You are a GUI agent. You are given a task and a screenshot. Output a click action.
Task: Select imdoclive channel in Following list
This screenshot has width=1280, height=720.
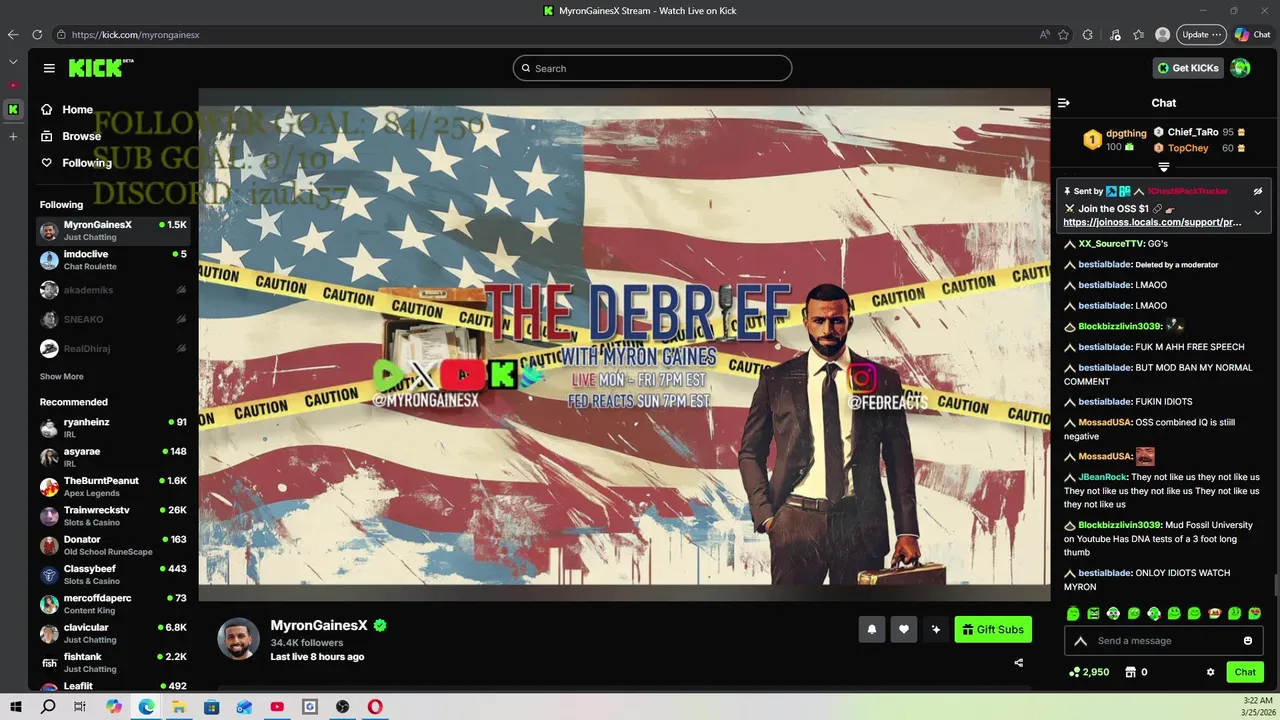(x=113, y=260)
